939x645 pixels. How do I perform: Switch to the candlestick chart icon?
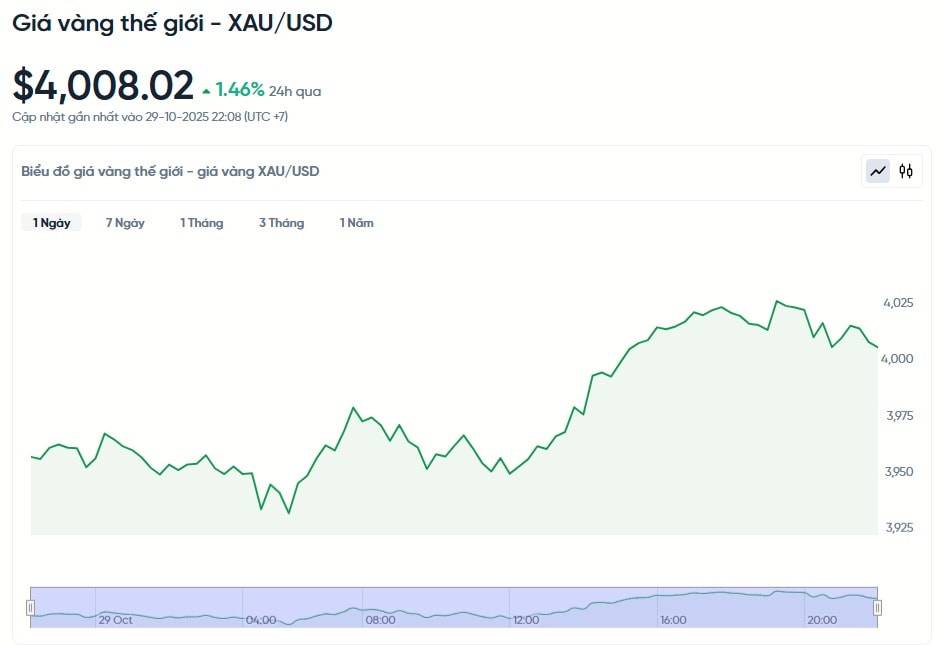coord(906,171)
